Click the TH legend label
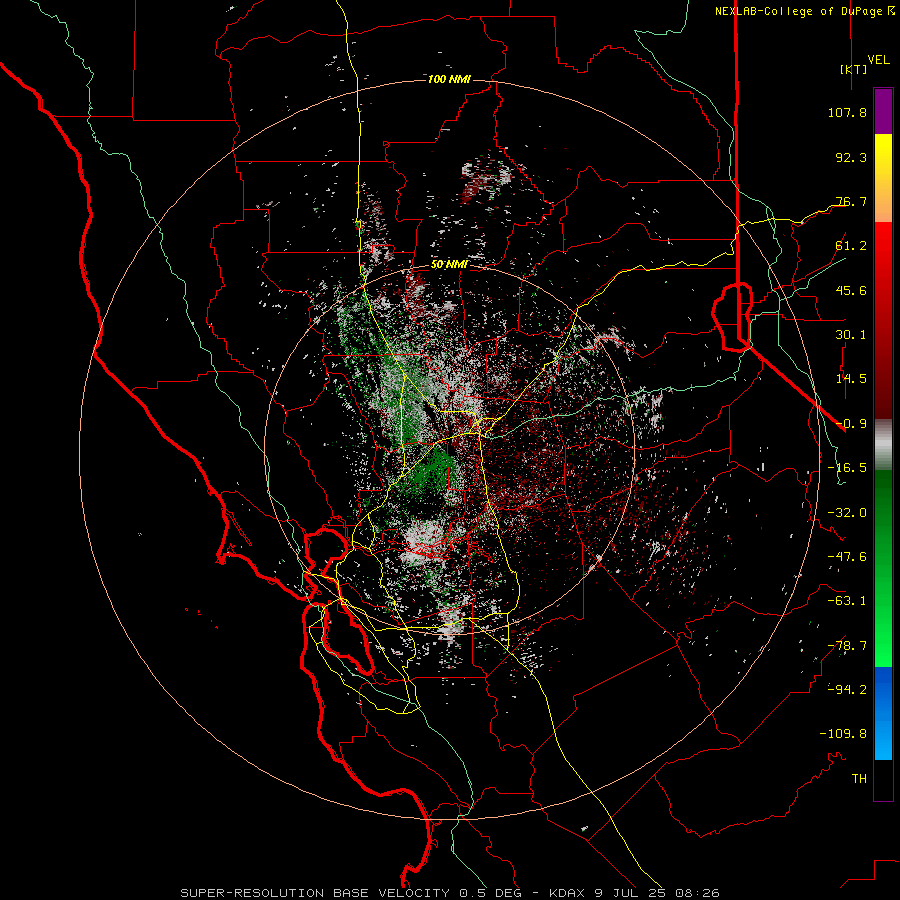 [x=859, y=779]
